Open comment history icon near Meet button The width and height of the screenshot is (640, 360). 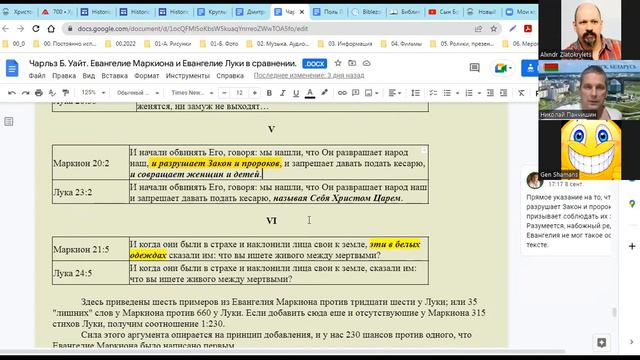(474, 67)
